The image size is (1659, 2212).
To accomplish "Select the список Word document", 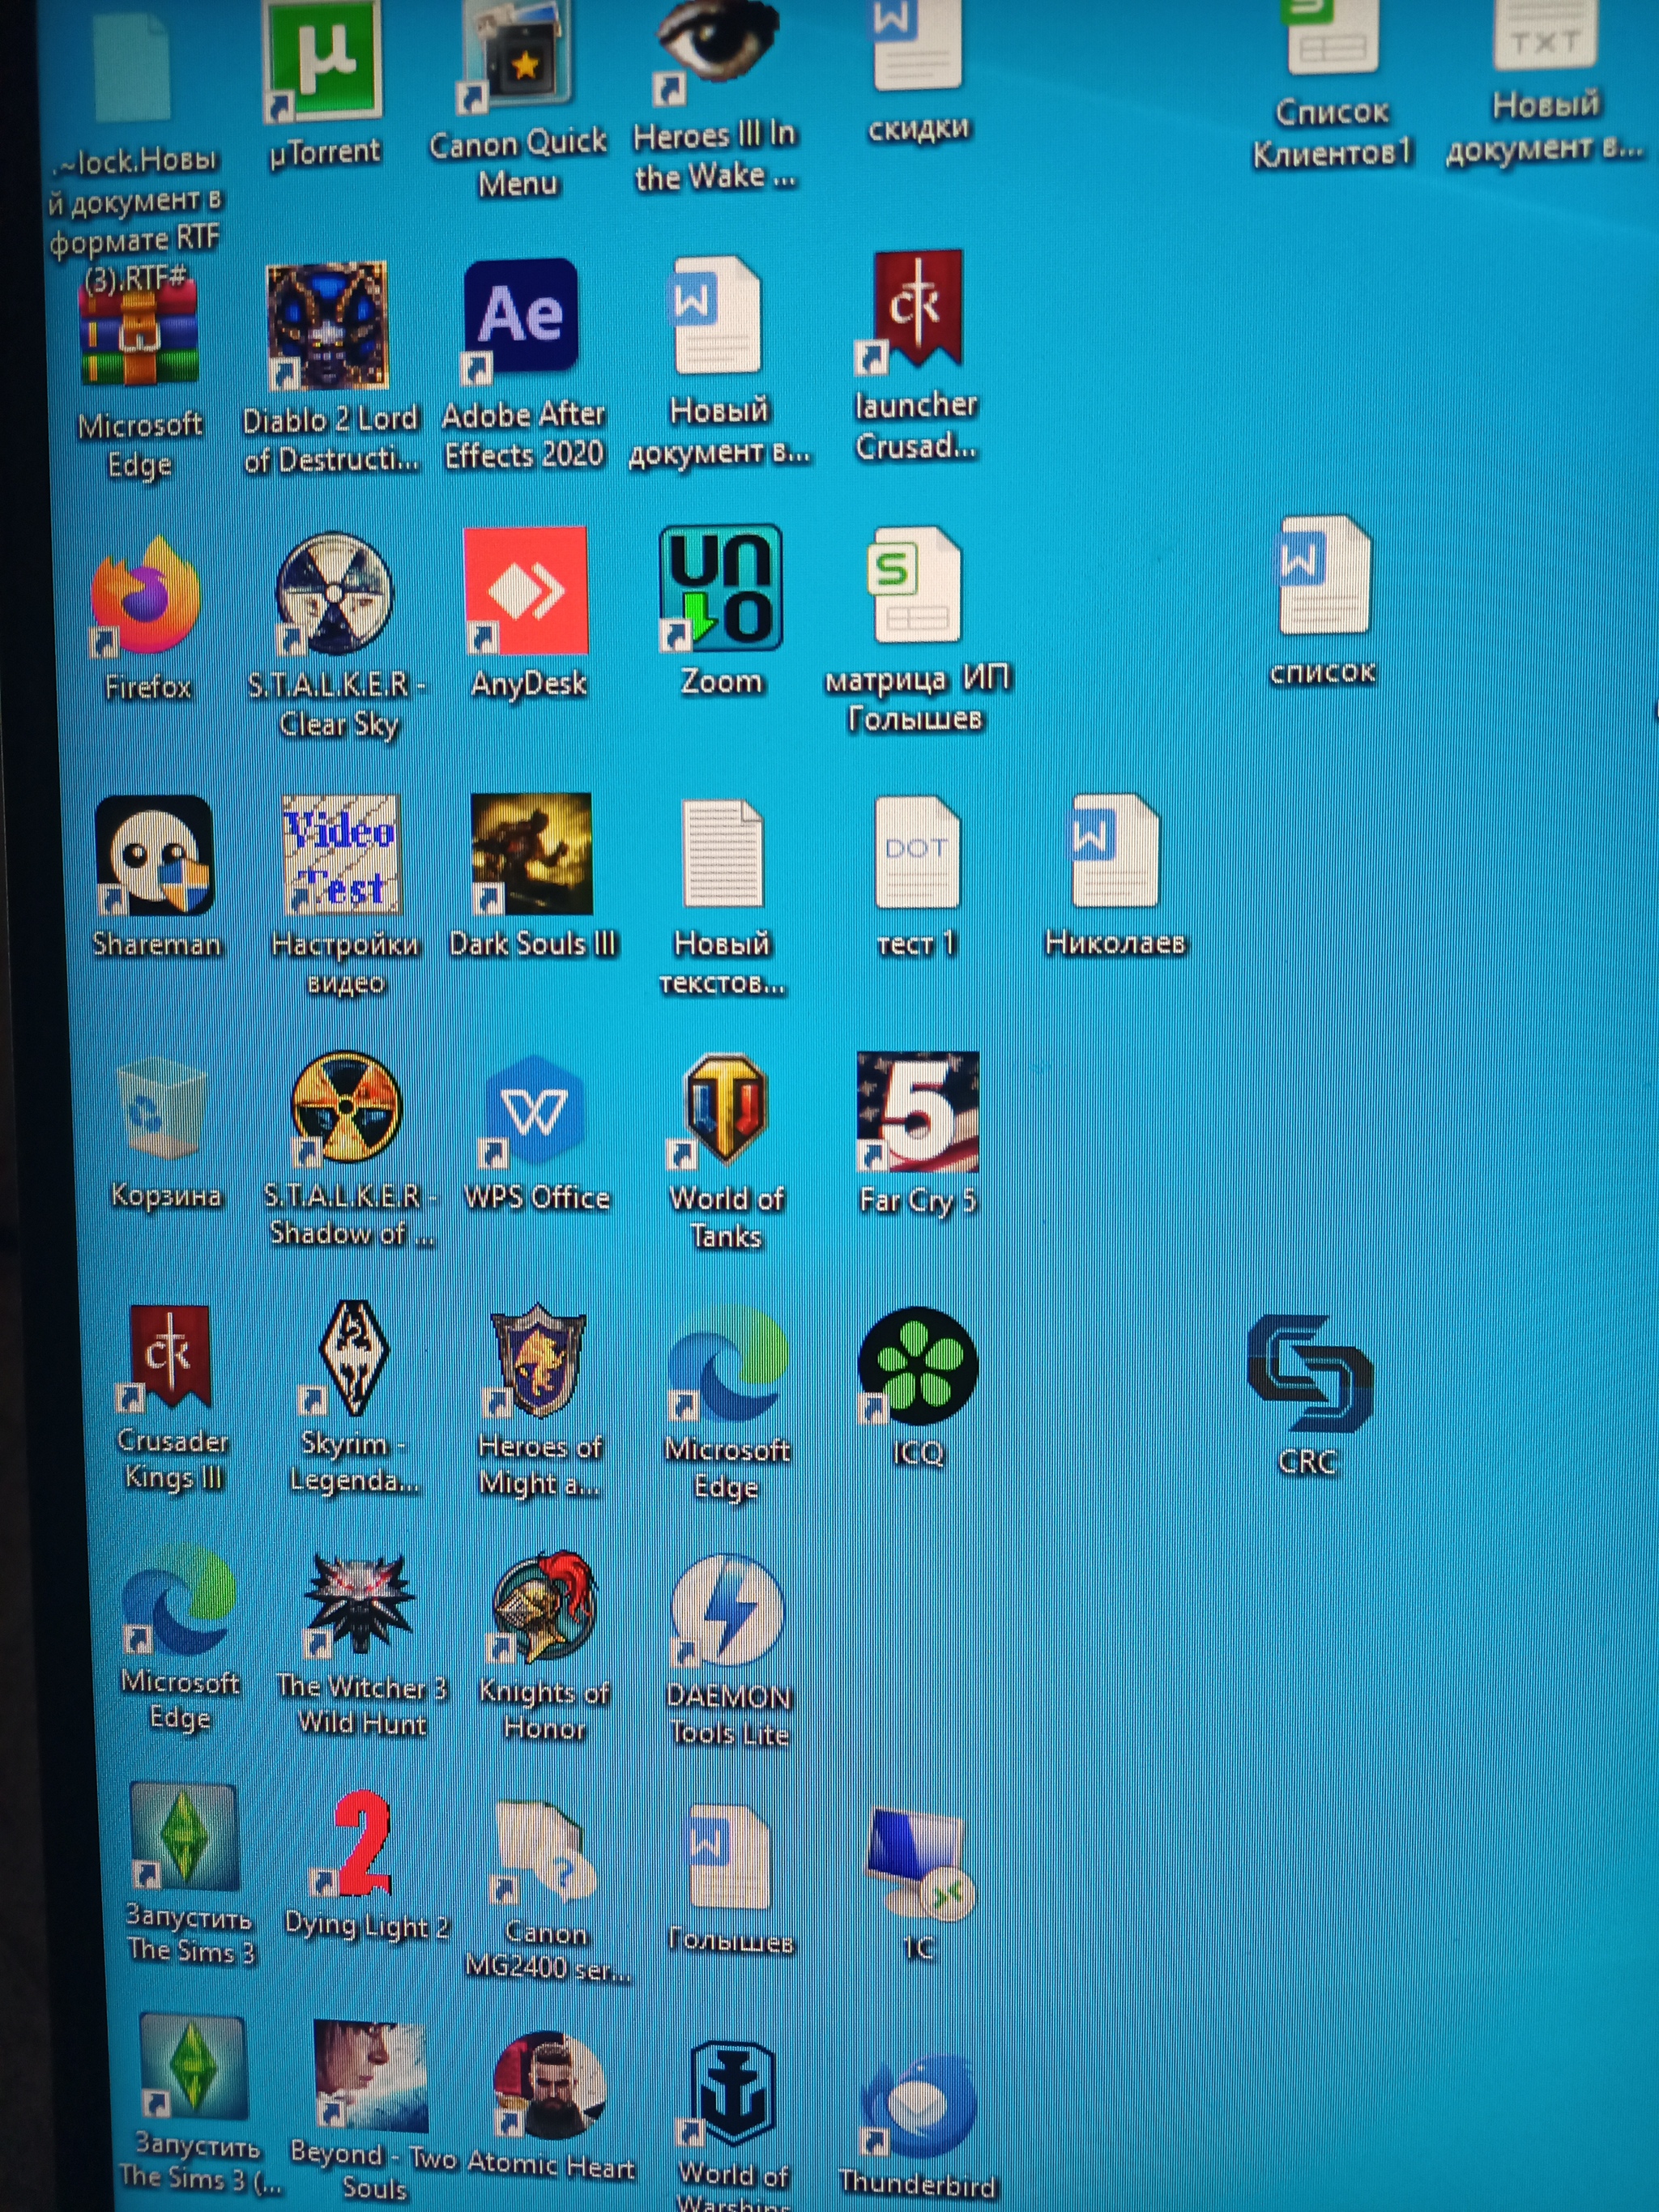I will coord(1324,576).
